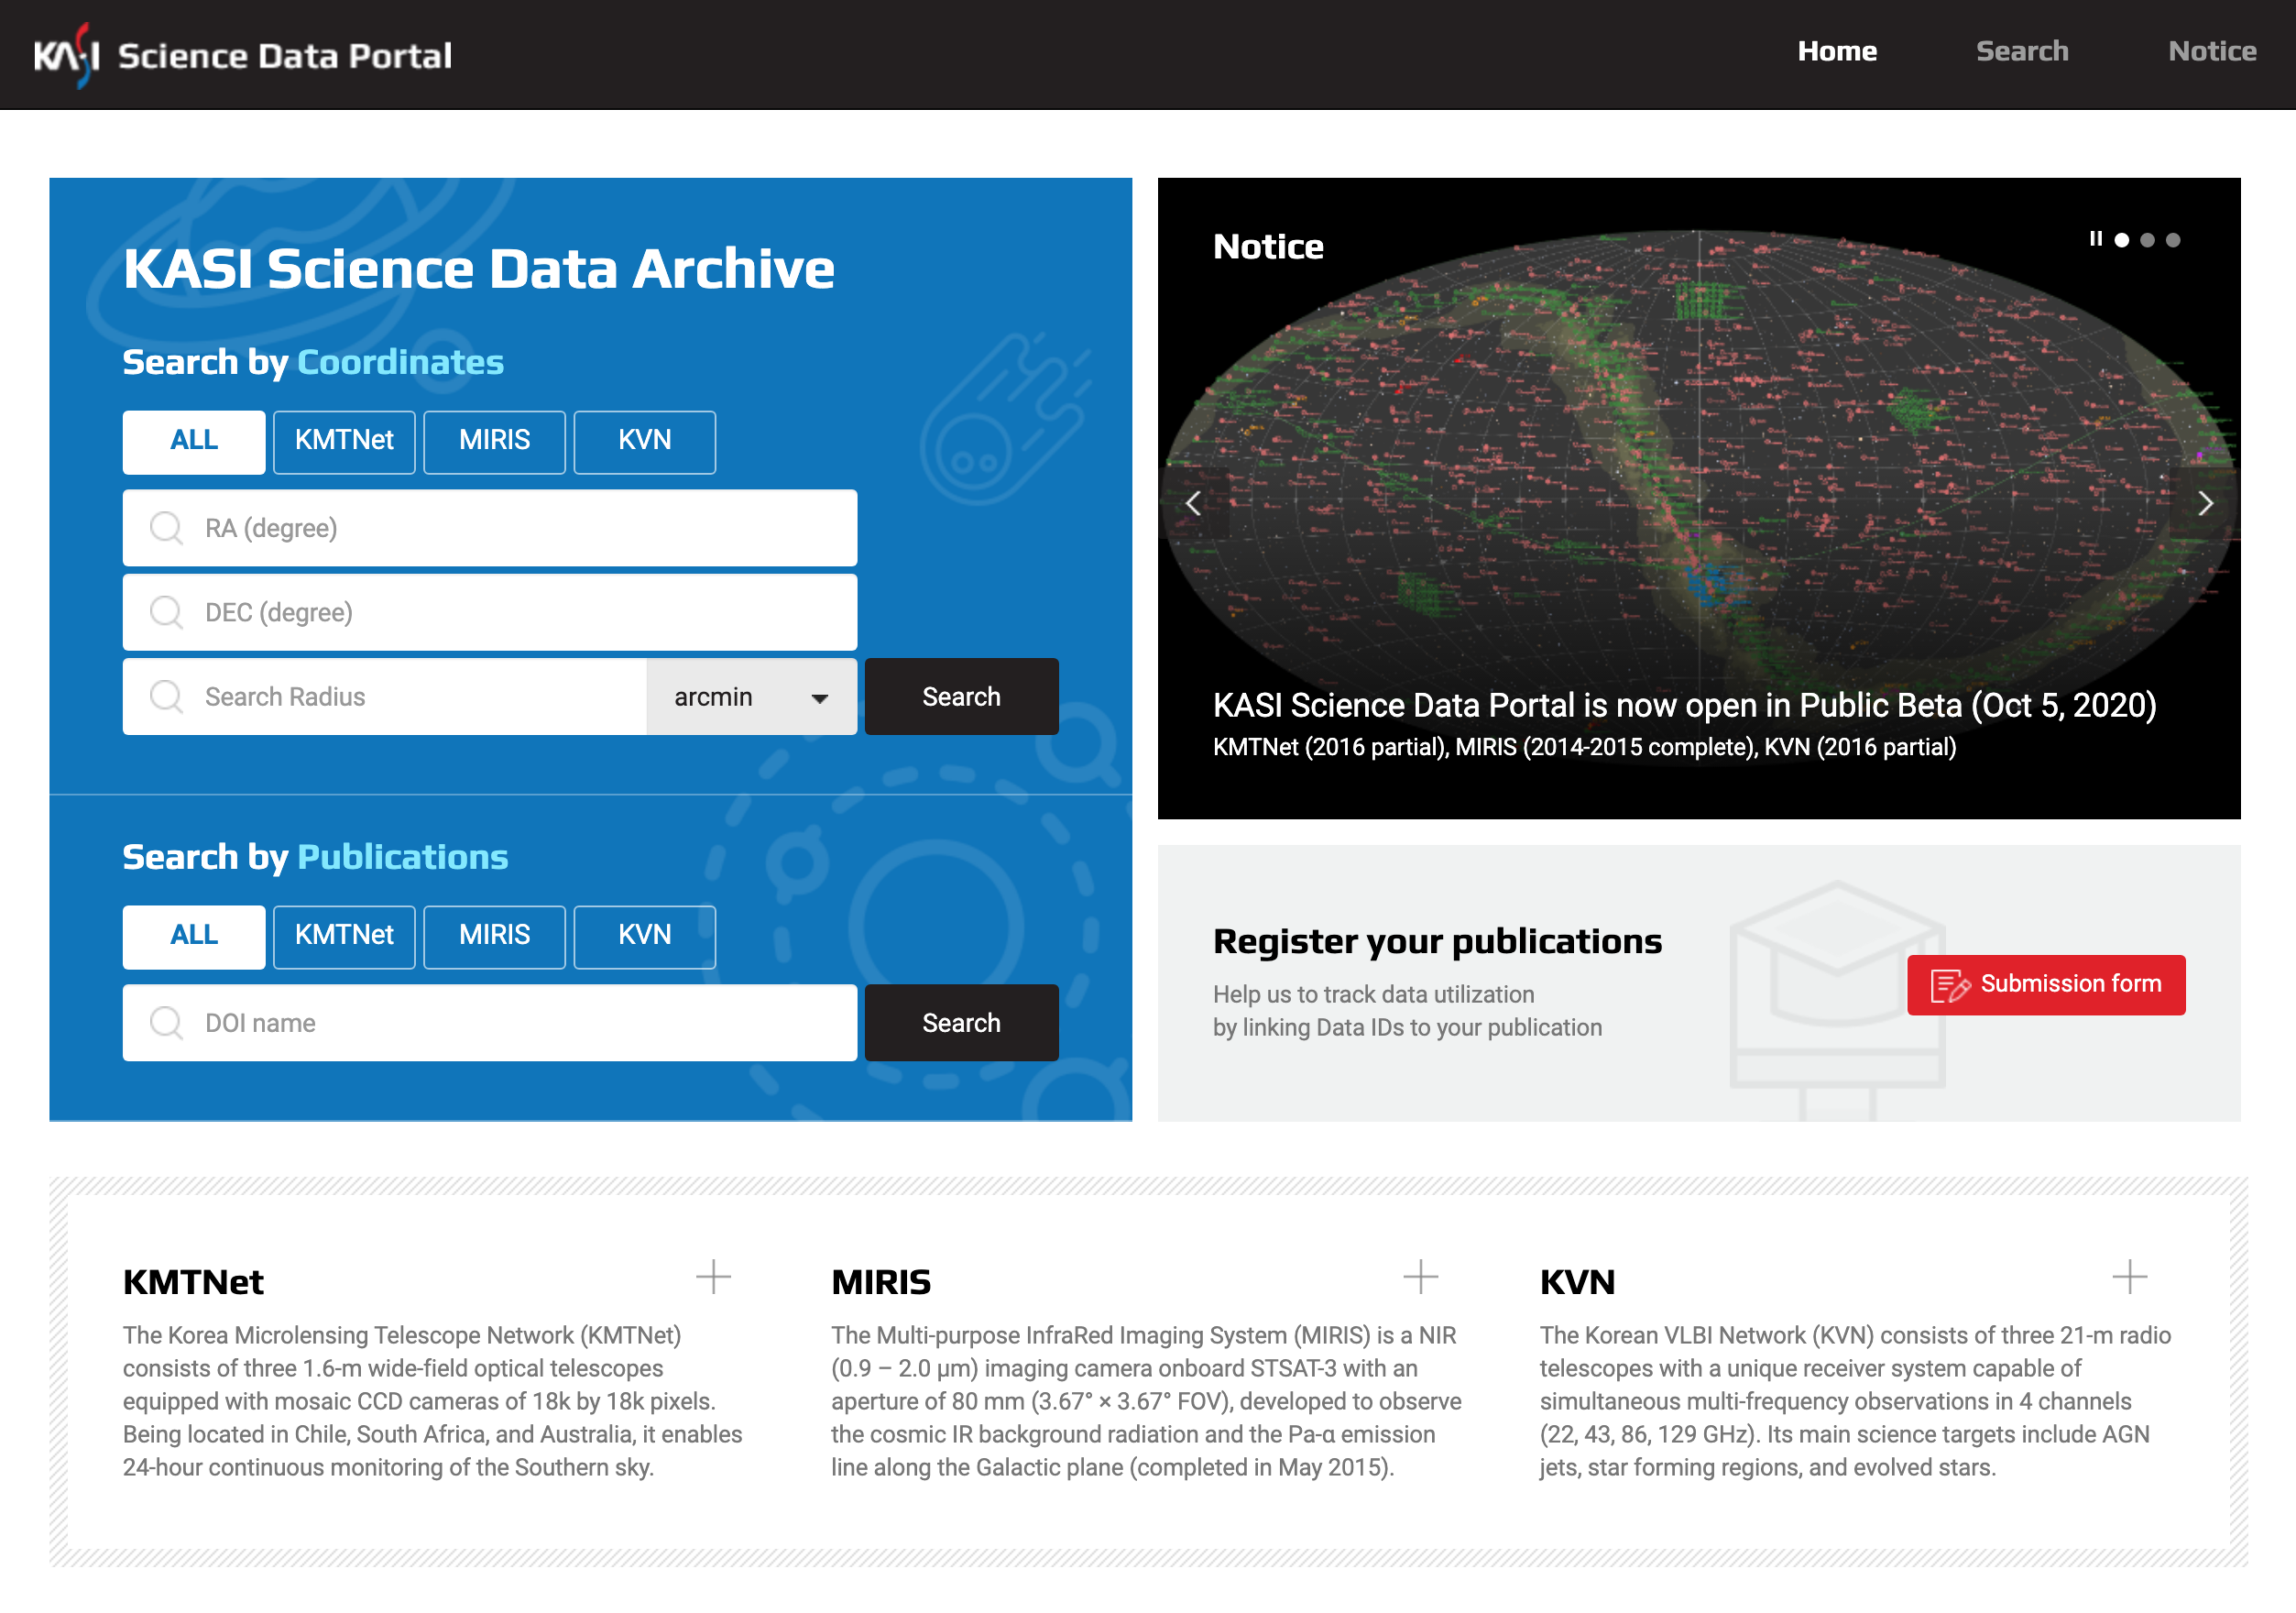Image resolution: width=2296 pixels, height=1613 pixels.
Task: Go to previous notice slide arrow
Action: click(1193, 504)
